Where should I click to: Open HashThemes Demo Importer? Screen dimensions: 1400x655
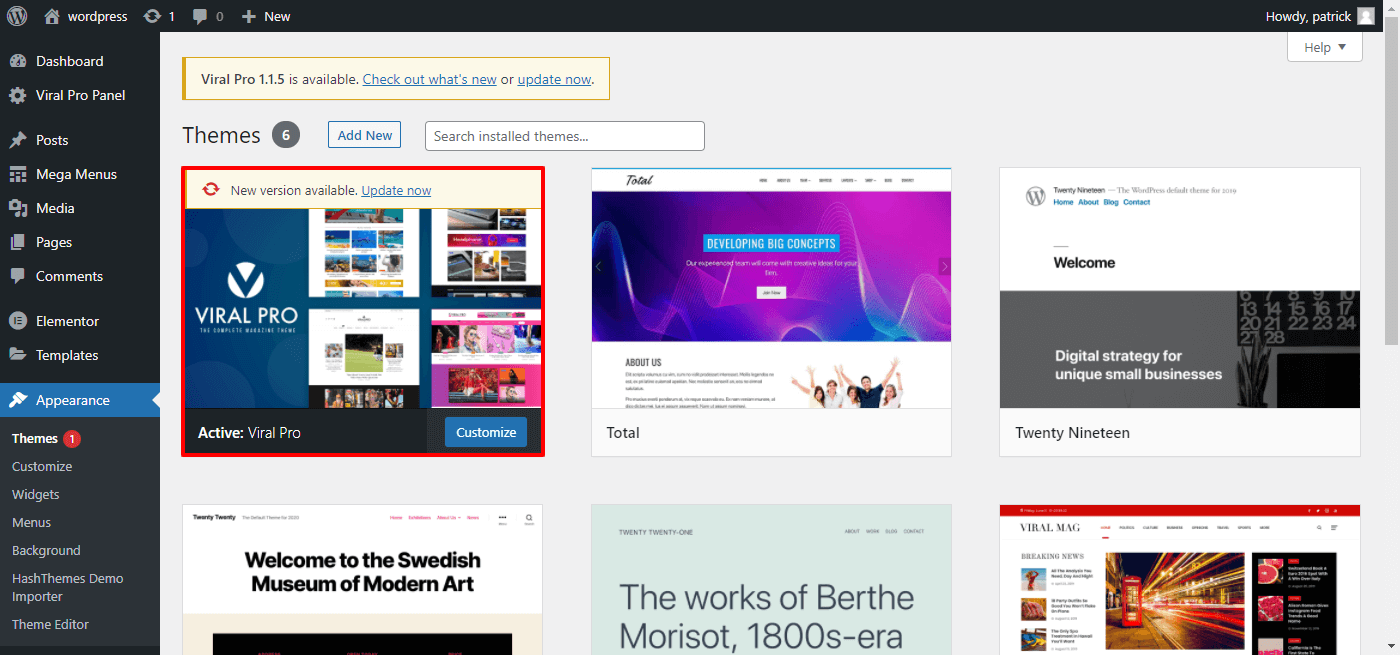(68, 587)
